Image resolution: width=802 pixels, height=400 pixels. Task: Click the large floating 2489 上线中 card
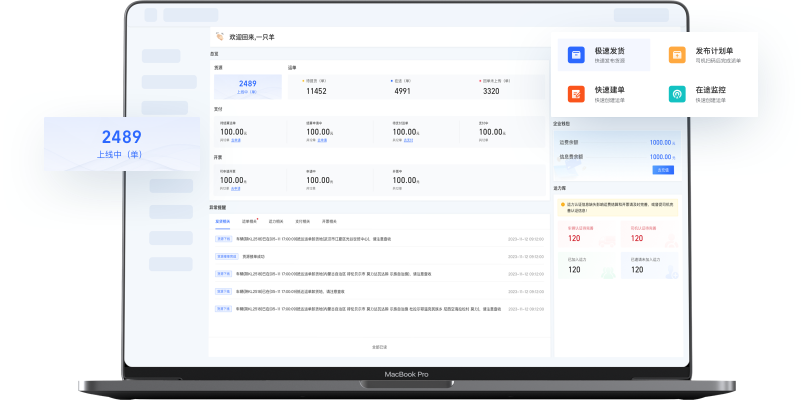pos(122,144)
